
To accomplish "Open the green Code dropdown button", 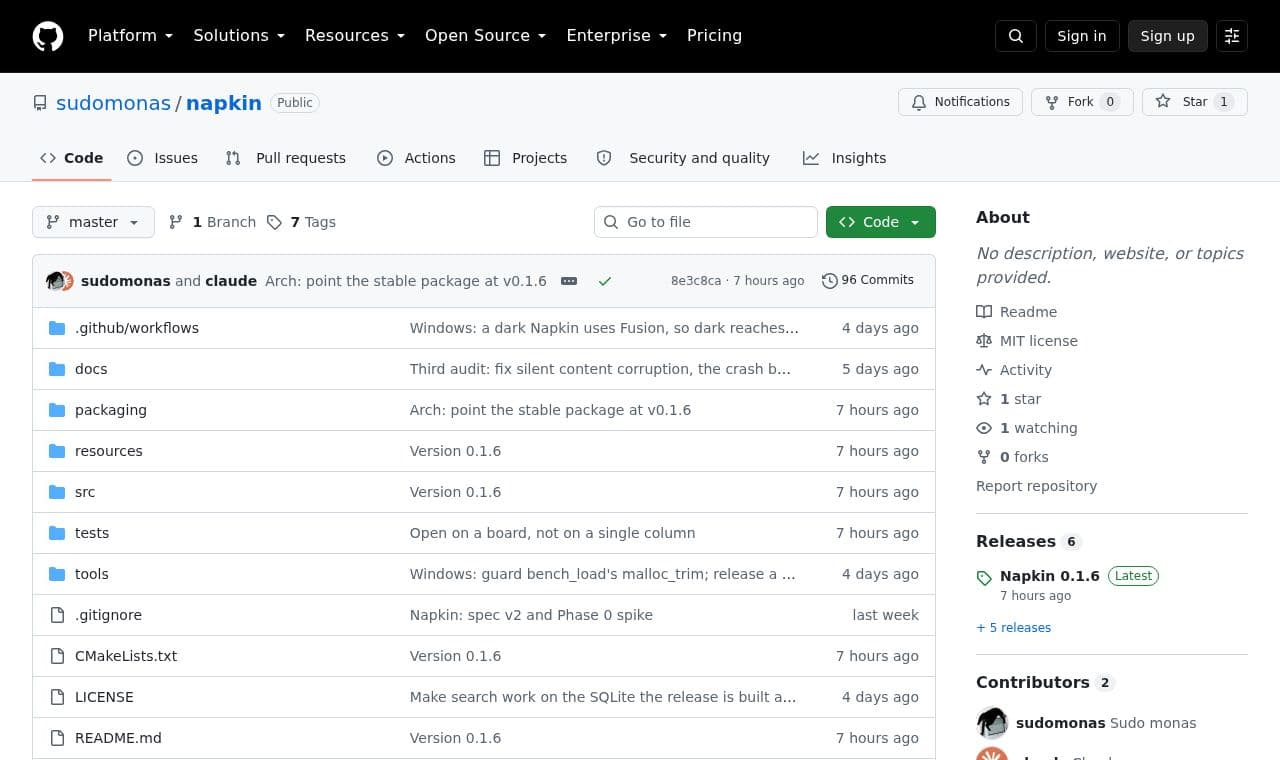I will point(881,222).
